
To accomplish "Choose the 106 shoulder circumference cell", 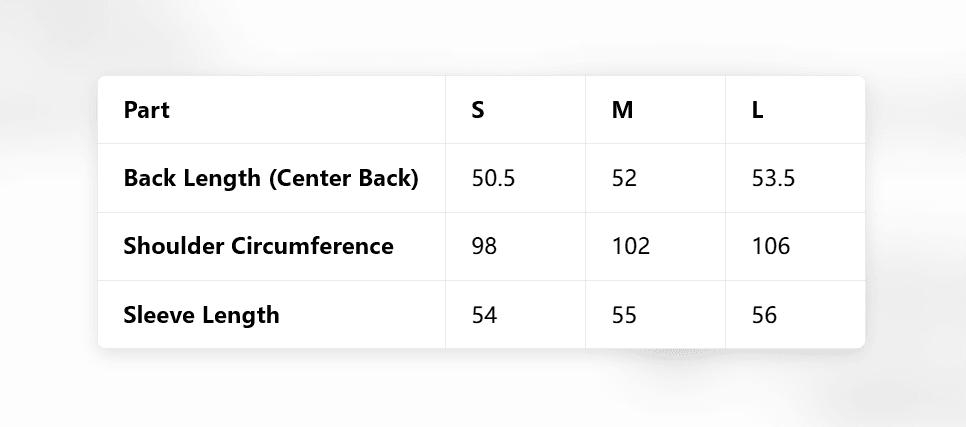I will (770, 246).
